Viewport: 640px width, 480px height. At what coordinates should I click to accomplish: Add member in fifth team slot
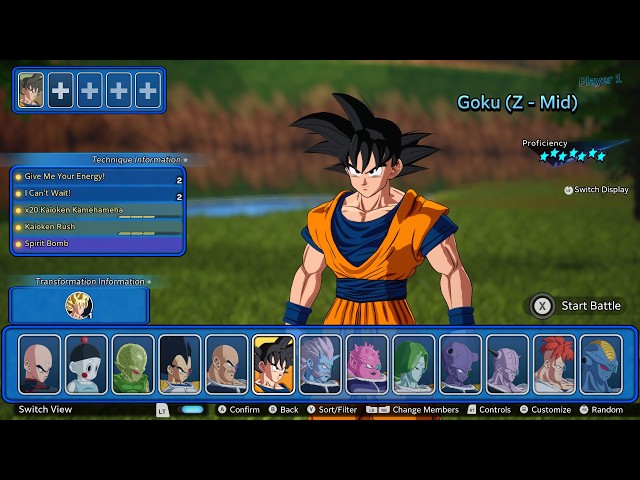click(148, 90)
